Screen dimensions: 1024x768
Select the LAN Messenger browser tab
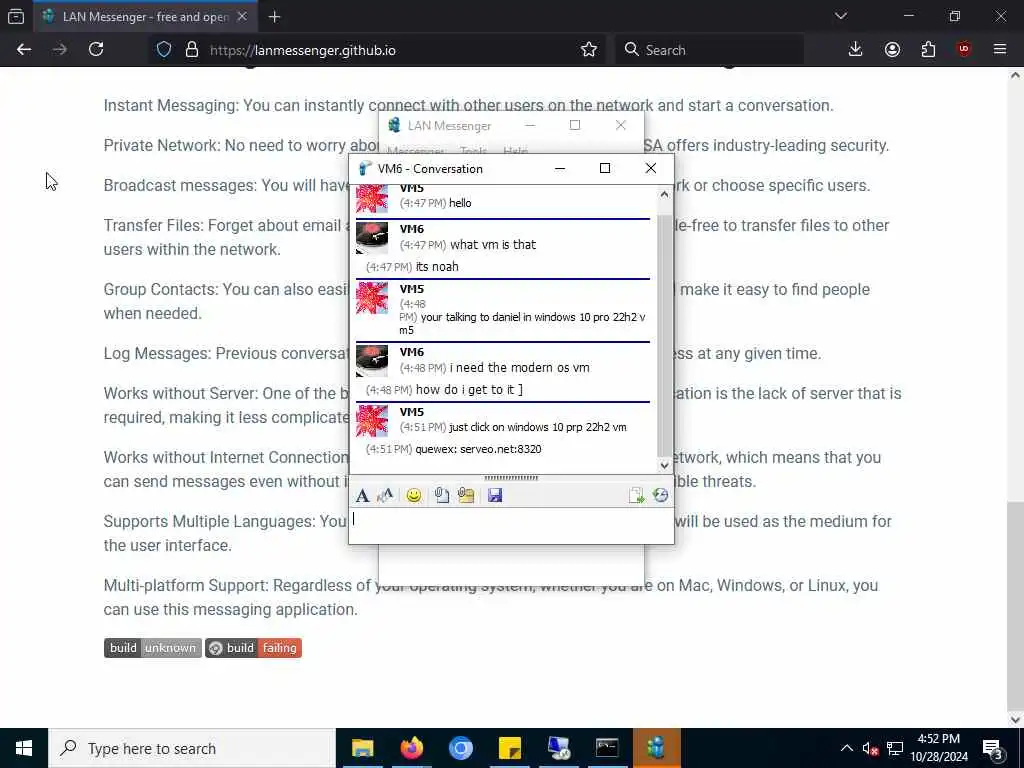145,17
